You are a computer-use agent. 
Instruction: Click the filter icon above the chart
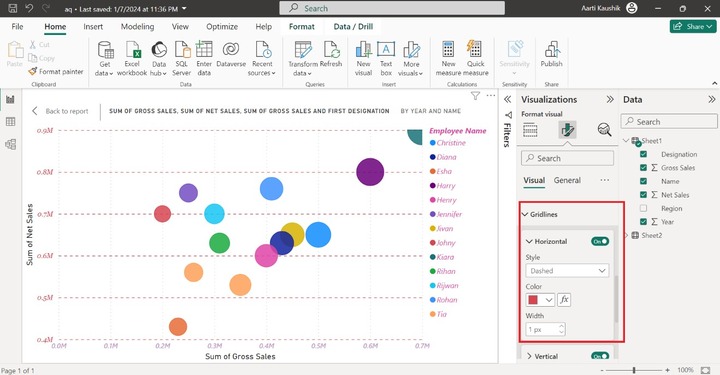click(x=475, y=96)
